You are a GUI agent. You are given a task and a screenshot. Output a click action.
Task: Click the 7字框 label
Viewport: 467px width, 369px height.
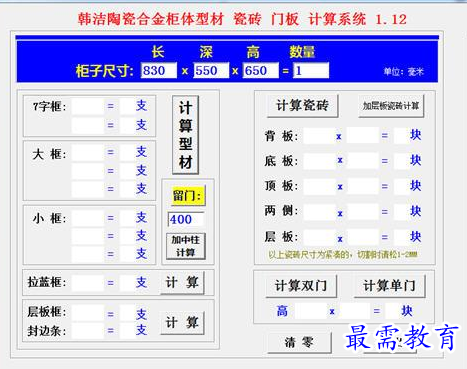click(x=49, y=107)
